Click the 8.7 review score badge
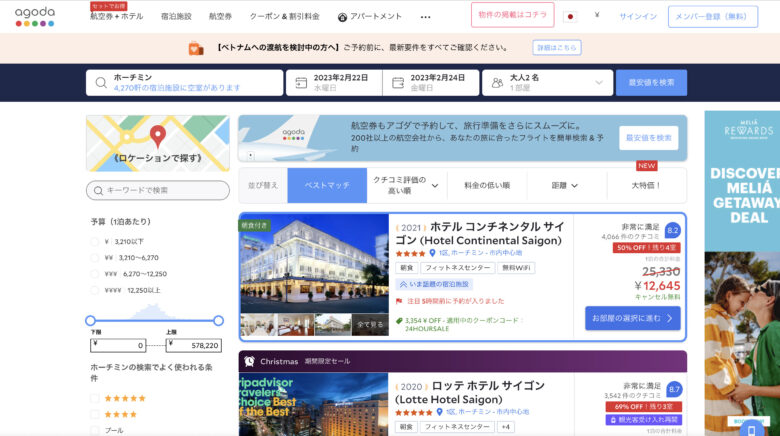780x436 pixels. point(674,389)
